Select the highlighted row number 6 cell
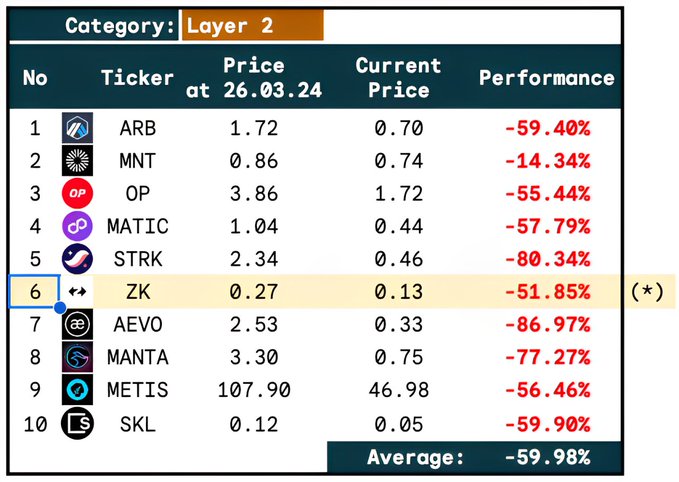The height and width of the screenshot is (482, 679). pos(35,292)
